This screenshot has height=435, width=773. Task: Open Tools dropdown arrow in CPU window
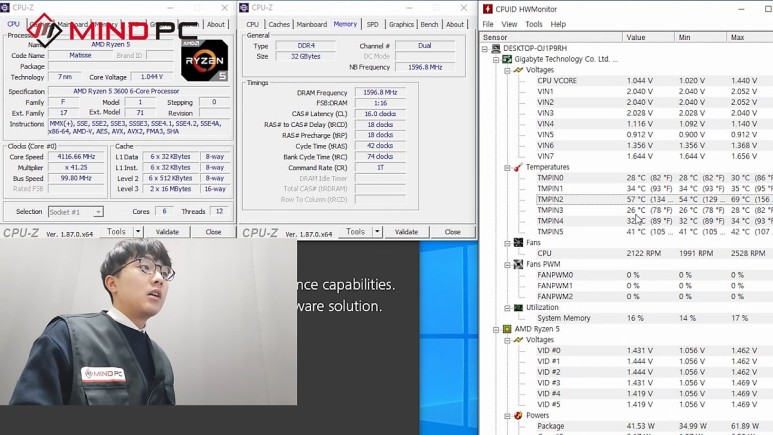138,231
